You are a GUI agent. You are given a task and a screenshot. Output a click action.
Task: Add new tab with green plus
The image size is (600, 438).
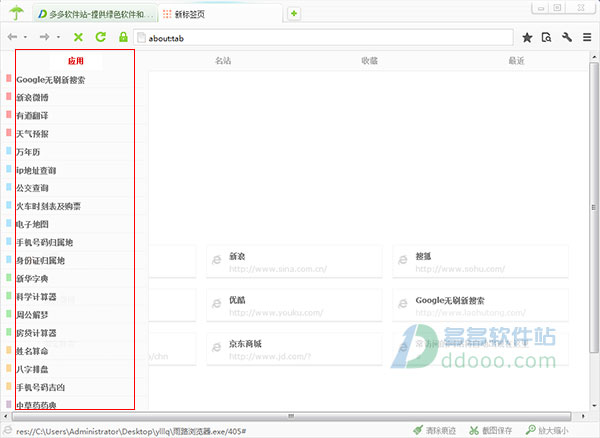pos(293,14)
